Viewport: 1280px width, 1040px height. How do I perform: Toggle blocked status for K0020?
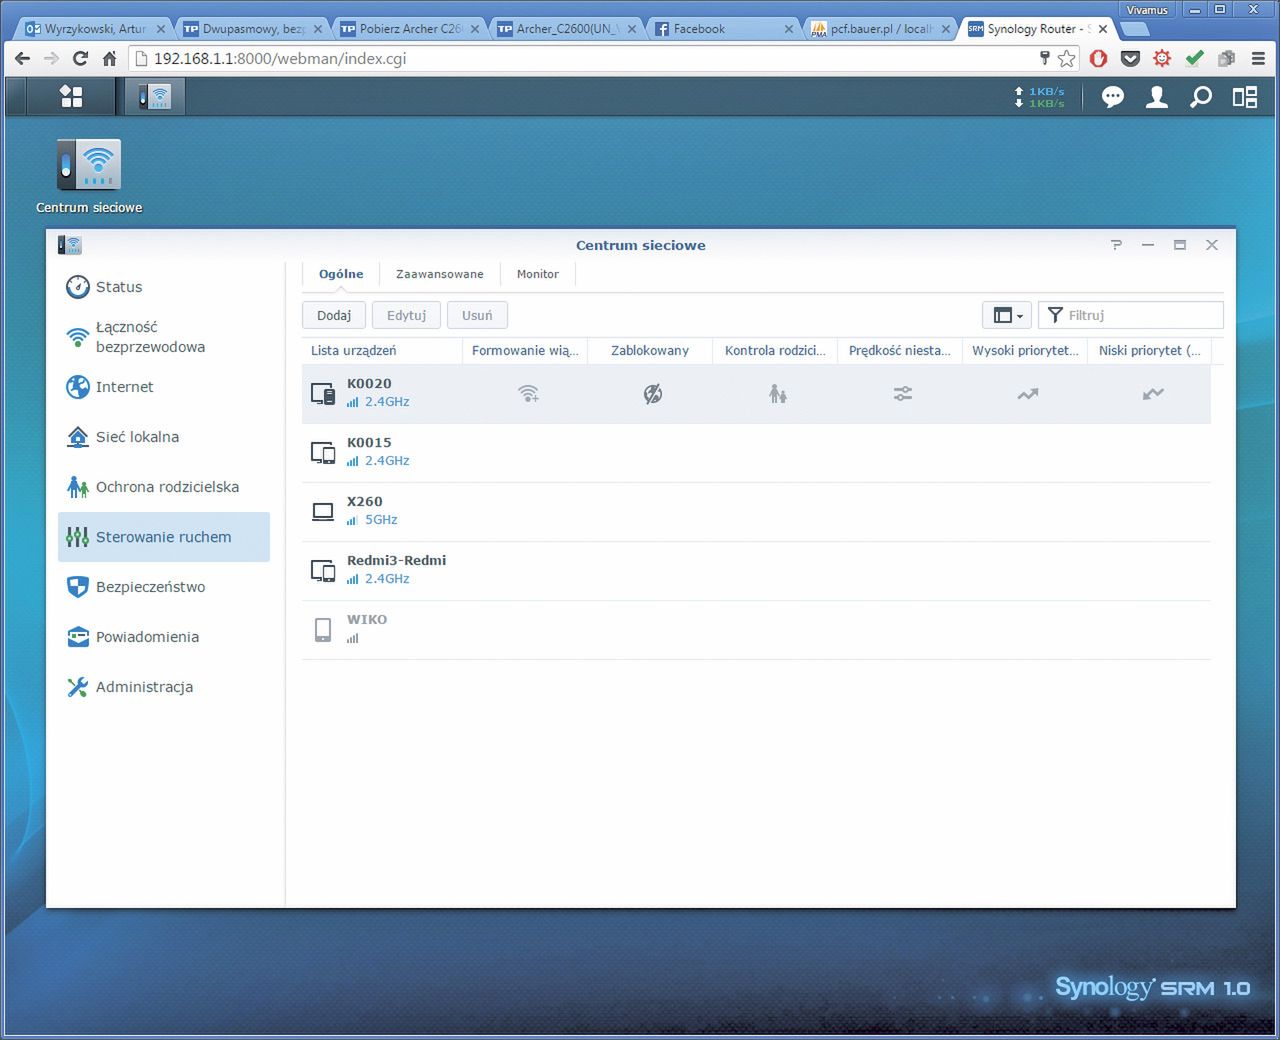coord(653,394)
